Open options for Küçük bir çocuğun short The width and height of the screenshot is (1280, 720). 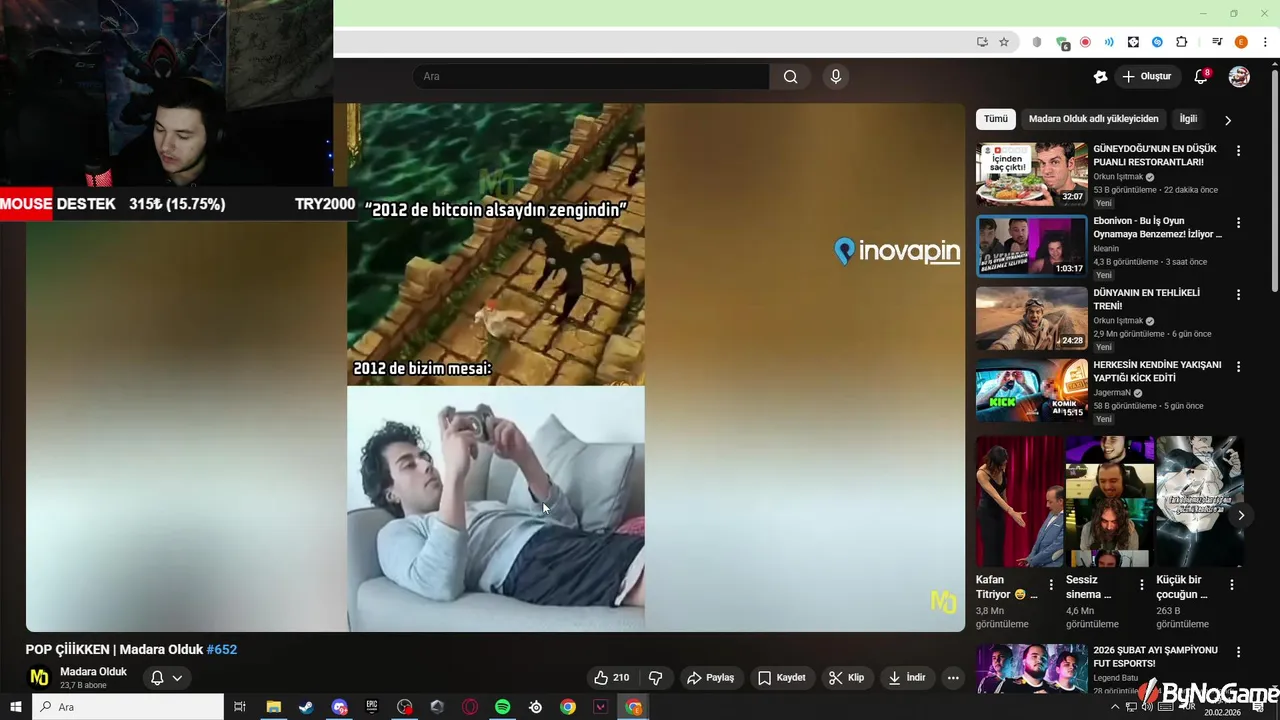1232,585
